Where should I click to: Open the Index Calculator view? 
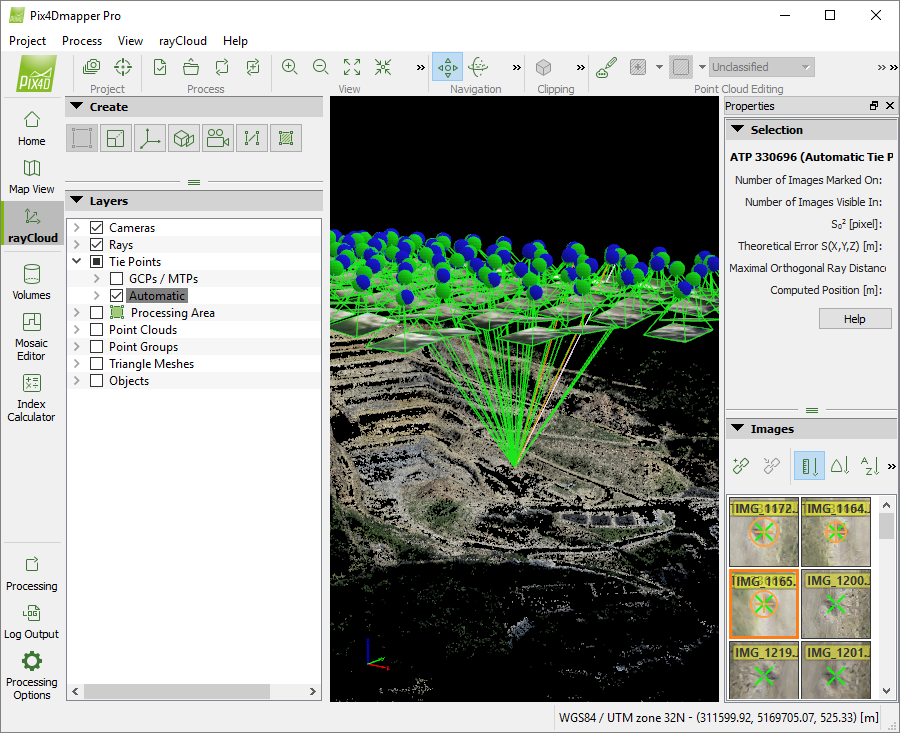pyautogui.click(x=31, y=395)
